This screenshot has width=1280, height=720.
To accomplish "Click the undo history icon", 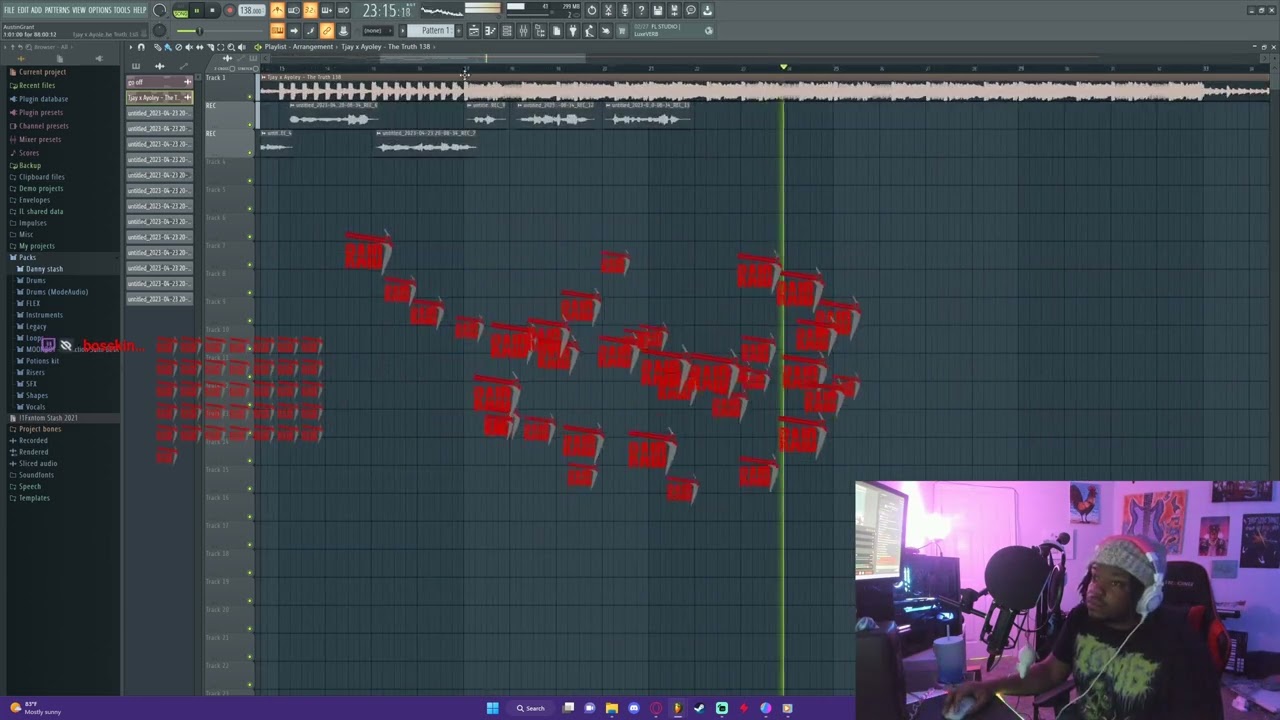I will 592,10.
